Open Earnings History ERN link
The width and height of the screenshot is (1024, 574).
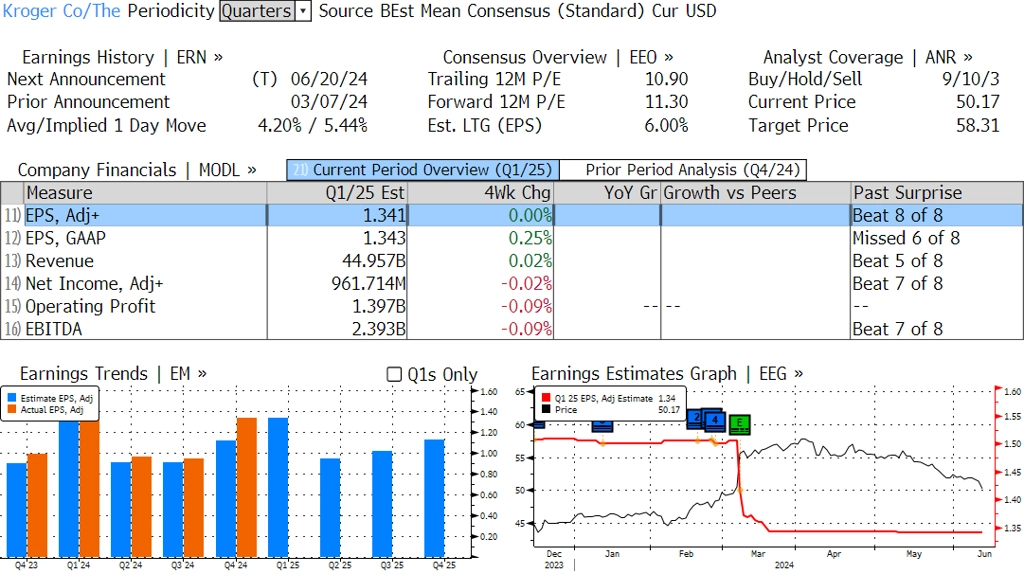tap(122, 57)
